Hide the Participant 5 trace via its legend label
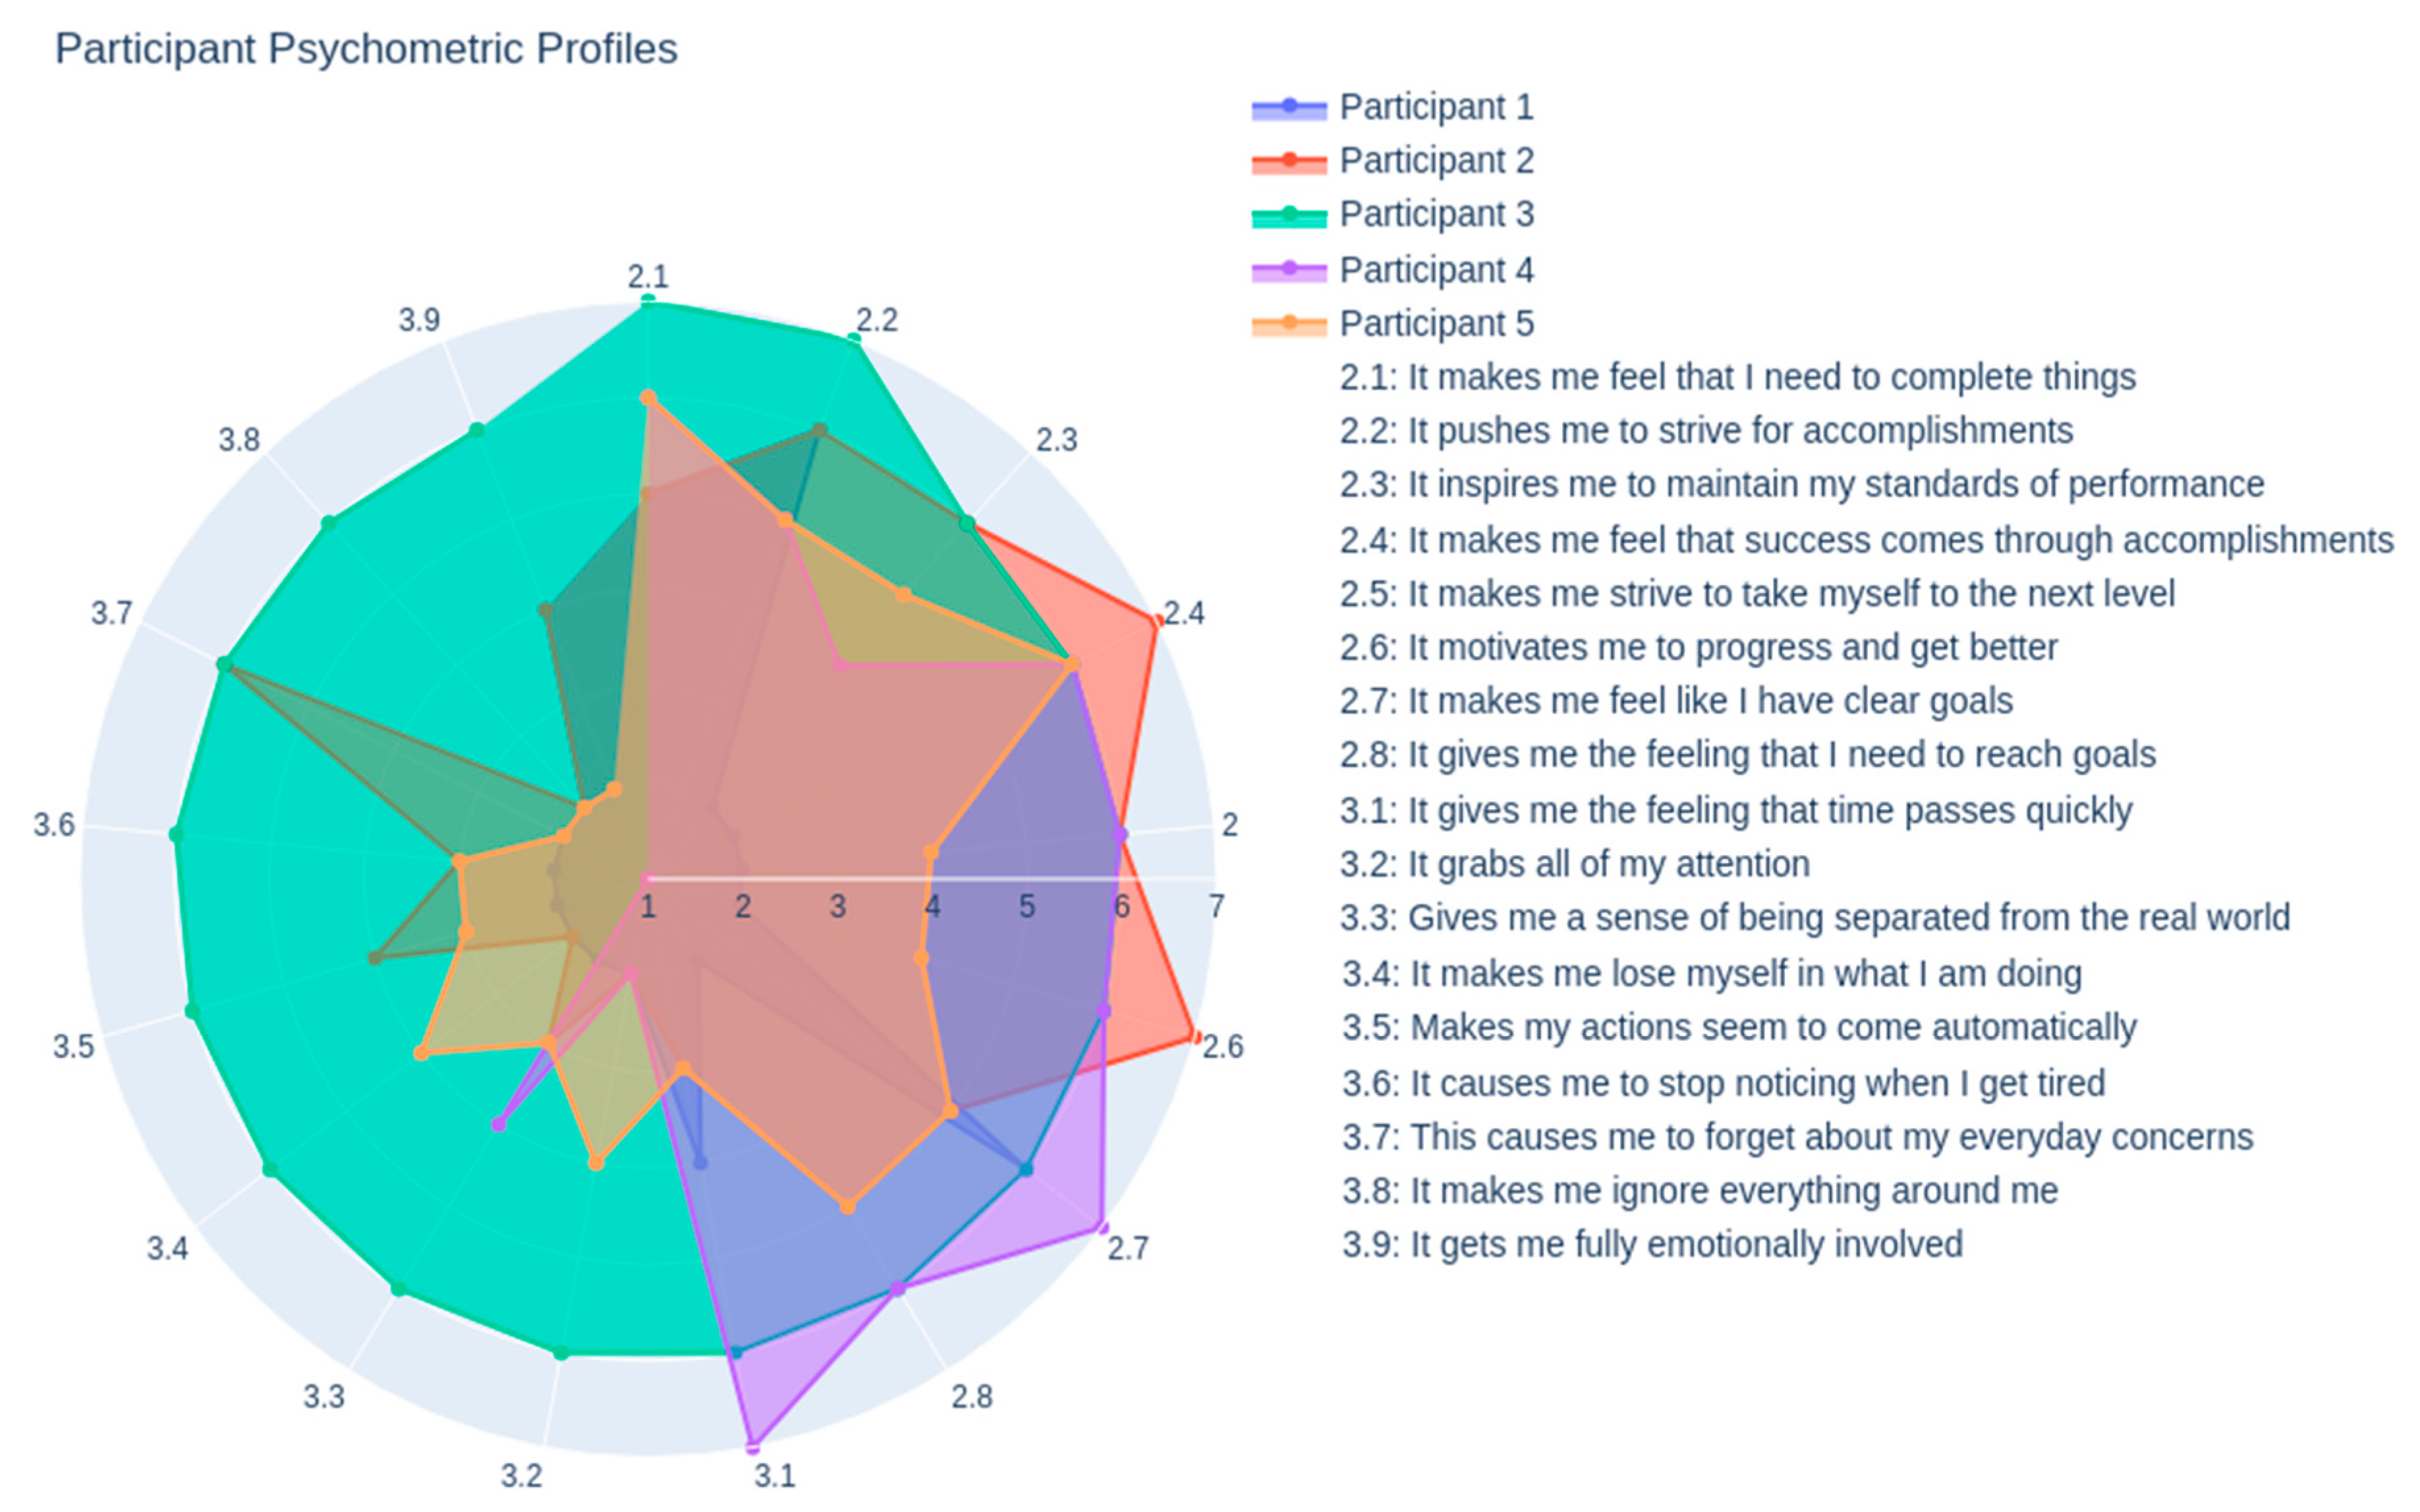Screen dimensions: 2420x1512 [x=1436, y=324]
